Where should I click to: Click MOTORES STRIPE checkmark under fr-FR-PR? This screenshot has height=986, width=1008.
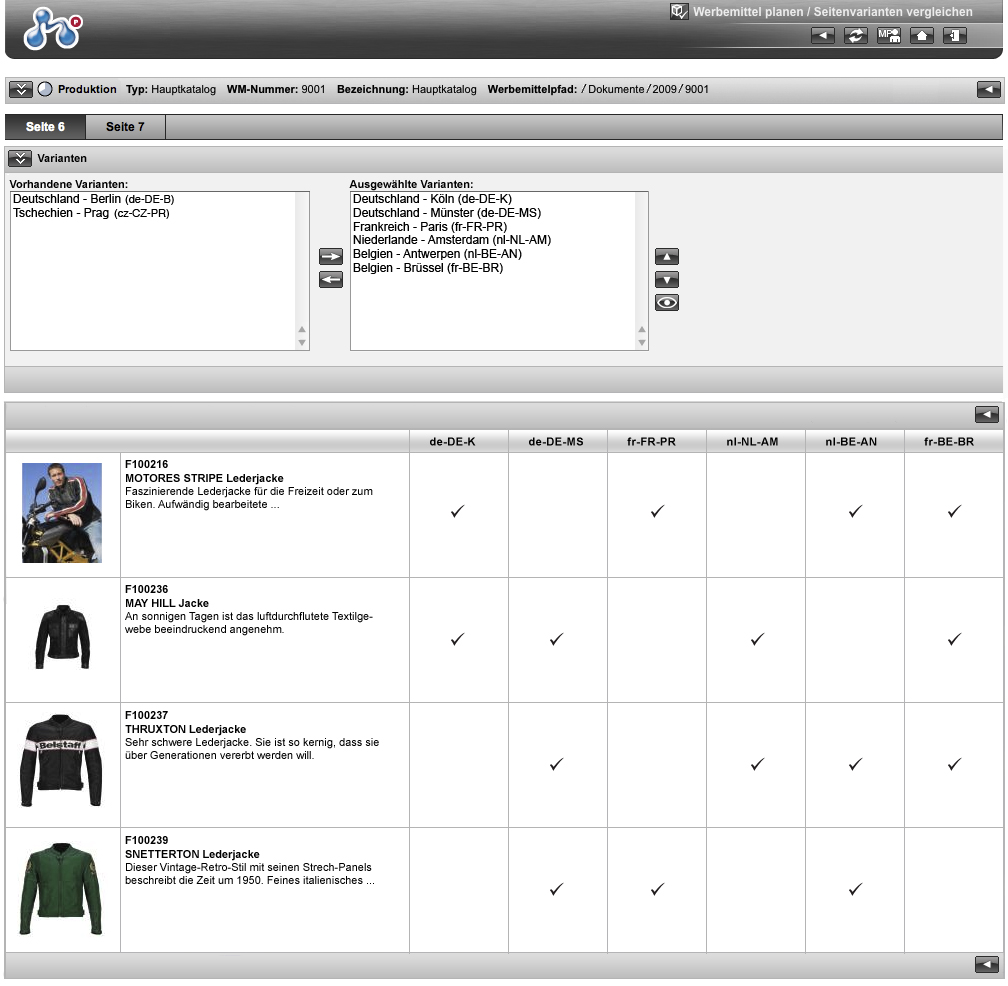coord(657,512)
